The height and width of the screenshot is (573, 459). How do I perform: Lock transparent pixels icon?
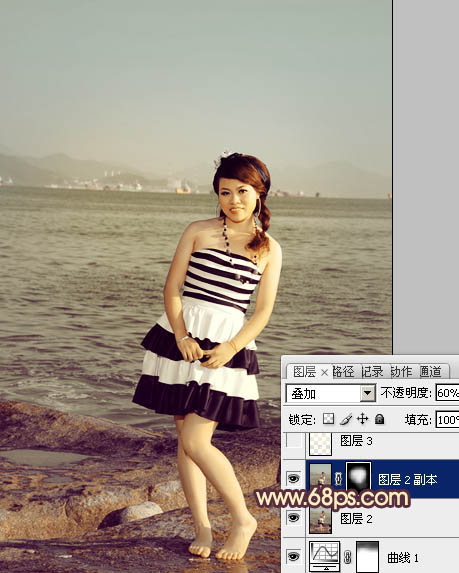tap(328, 419)
